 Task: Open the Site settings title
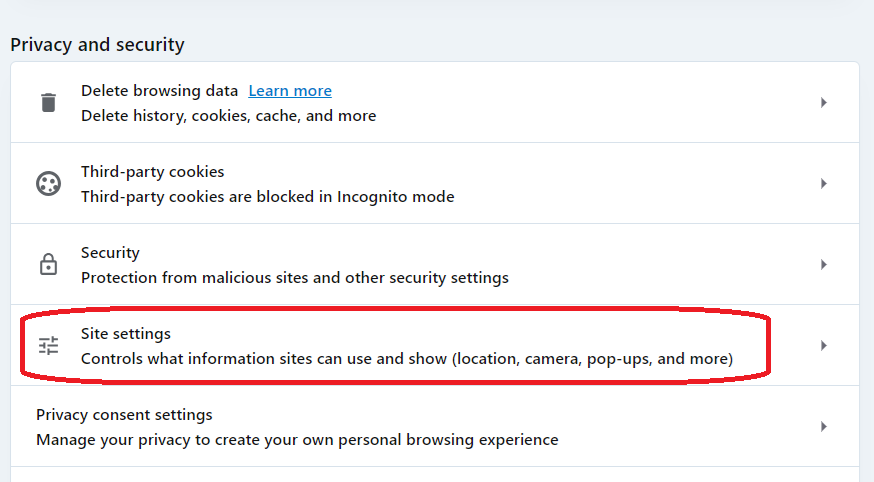tap(126, 334)
